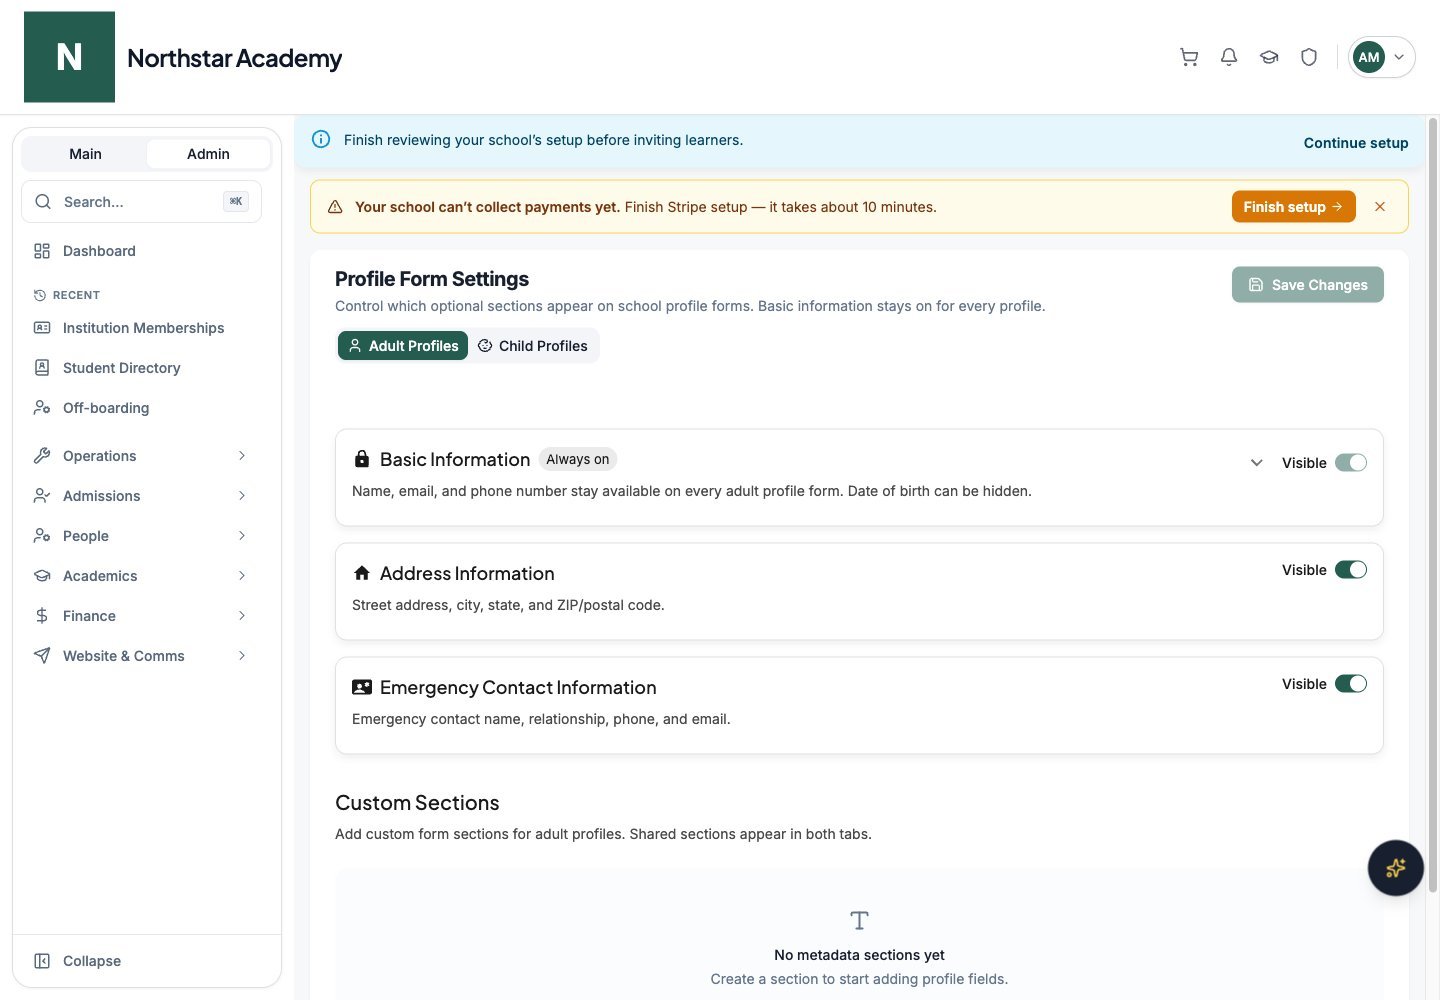This screenshot has height=1000, width=1440.
Task: Click the page vertical scrollbar
Action: point(1432,505)
